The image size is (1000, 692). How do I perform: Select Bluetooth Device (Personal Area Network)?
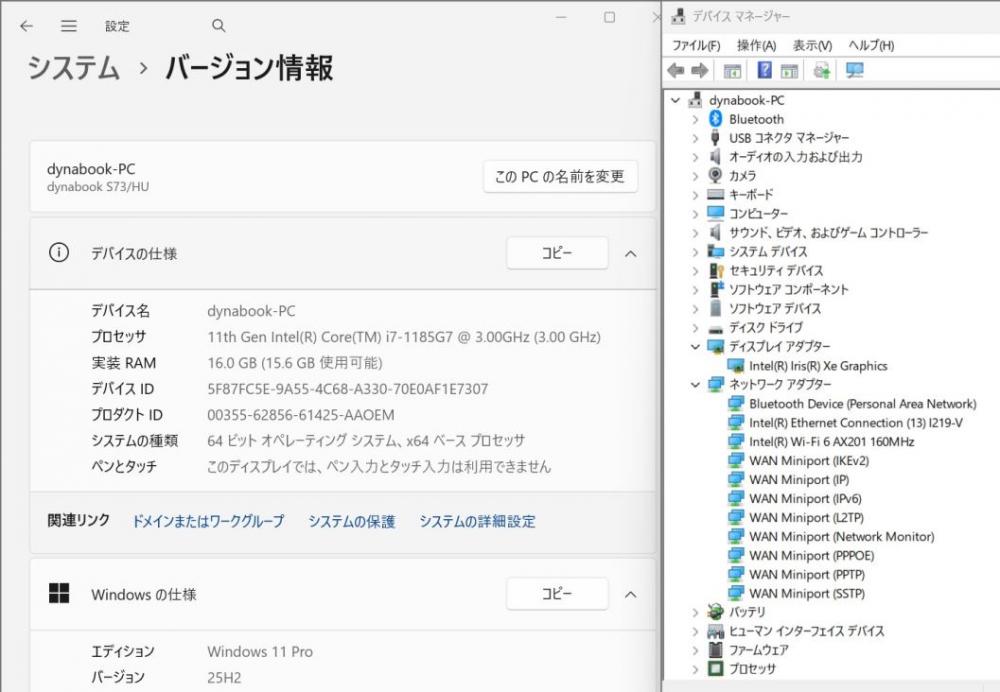(x=862, y=404)
